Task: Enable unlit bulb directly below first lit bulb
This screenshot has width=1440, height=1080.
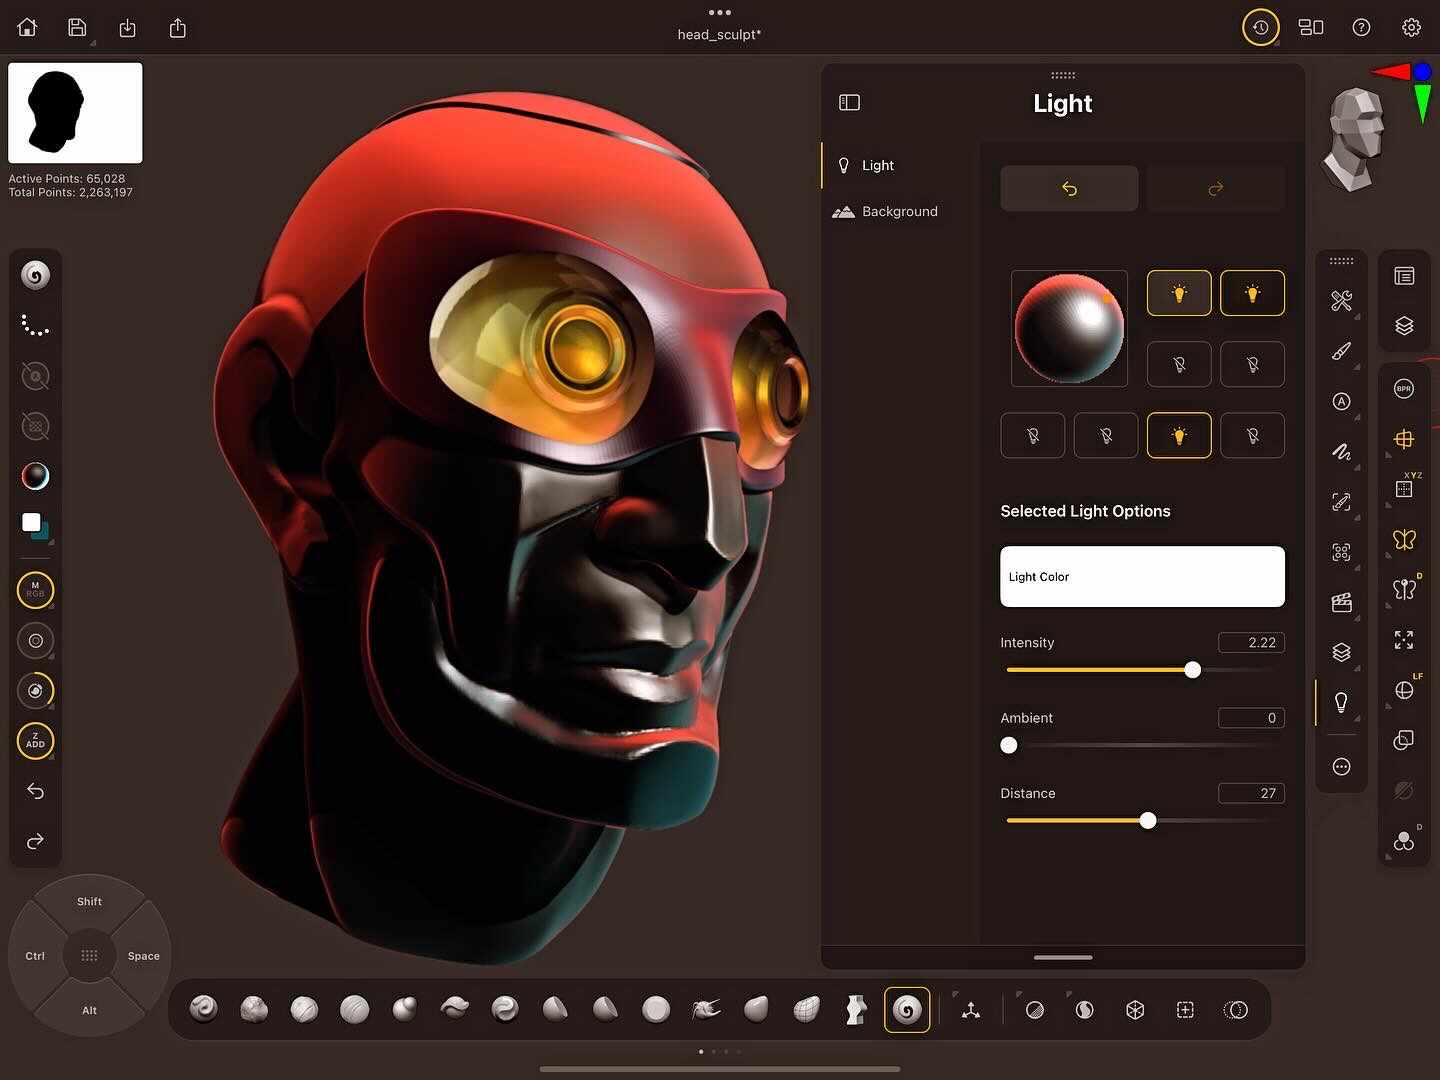Action: tap(1179, 364)
